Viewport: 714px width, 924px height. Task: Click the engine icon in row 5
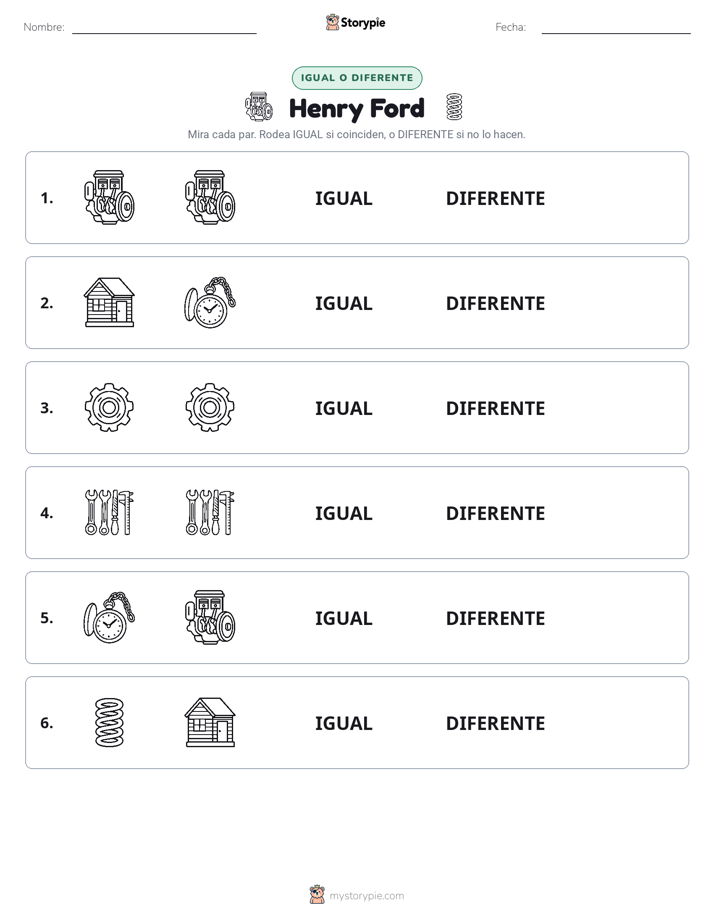[x=210, y=617]
